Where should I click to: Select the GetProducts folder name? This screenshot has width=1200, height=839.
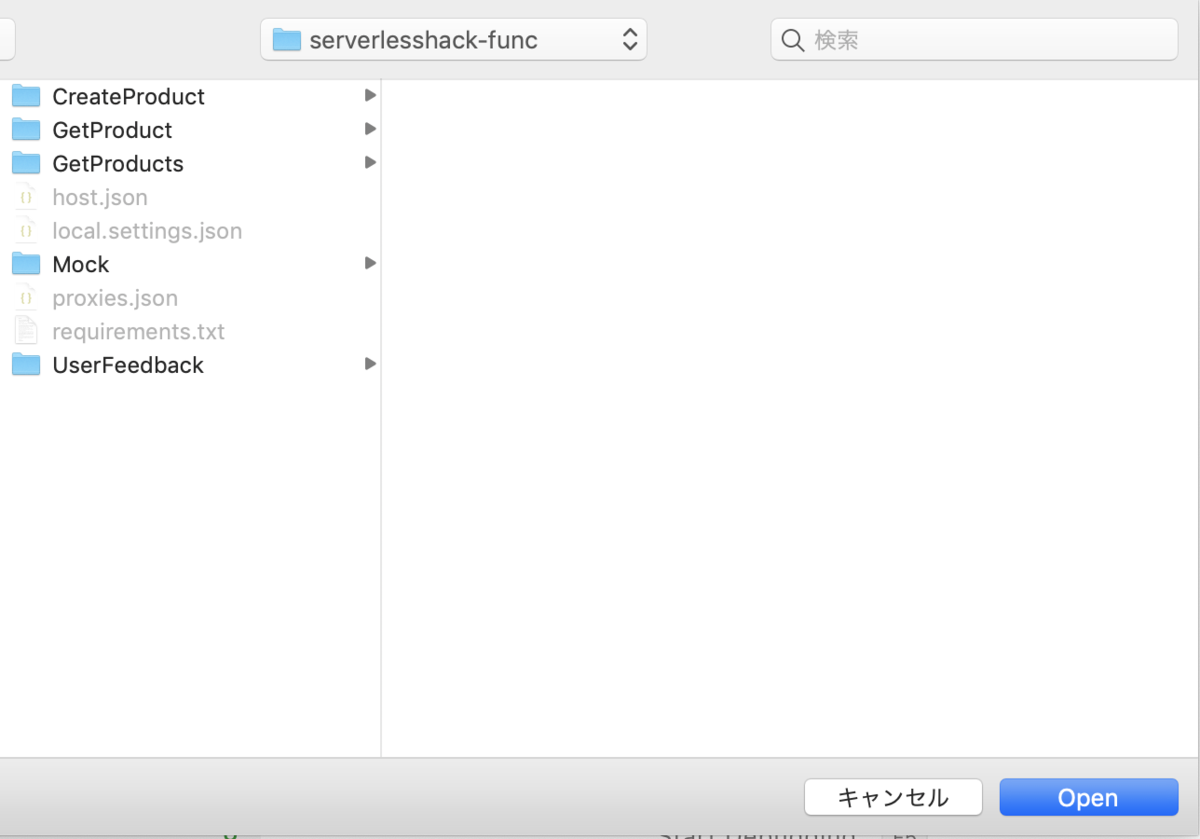coord(118,164)
